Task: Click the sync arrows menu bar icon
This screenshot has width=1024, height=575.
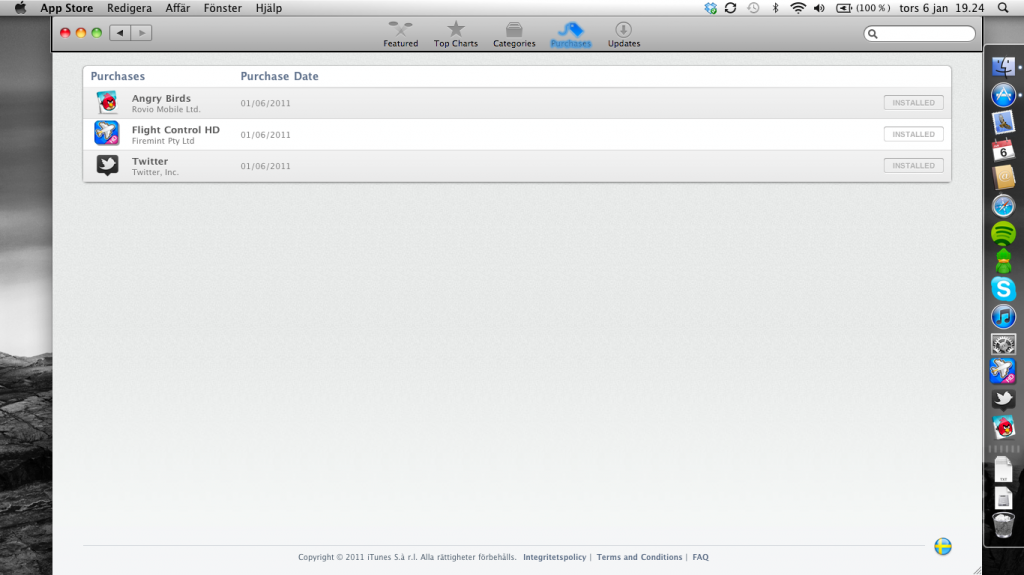Action: click(730, 8)
